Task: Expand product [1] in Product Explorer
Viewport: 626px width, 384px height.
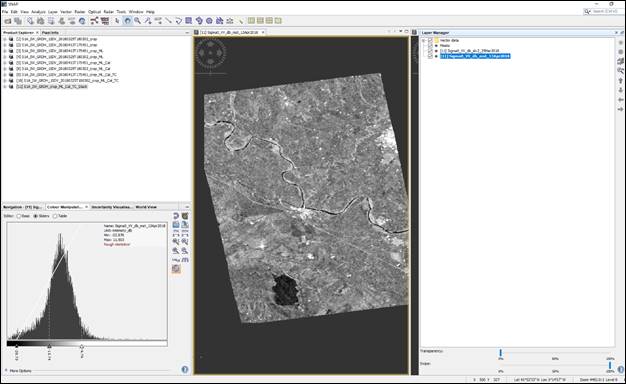Action: pyautogui.click(x=5, y=39)
